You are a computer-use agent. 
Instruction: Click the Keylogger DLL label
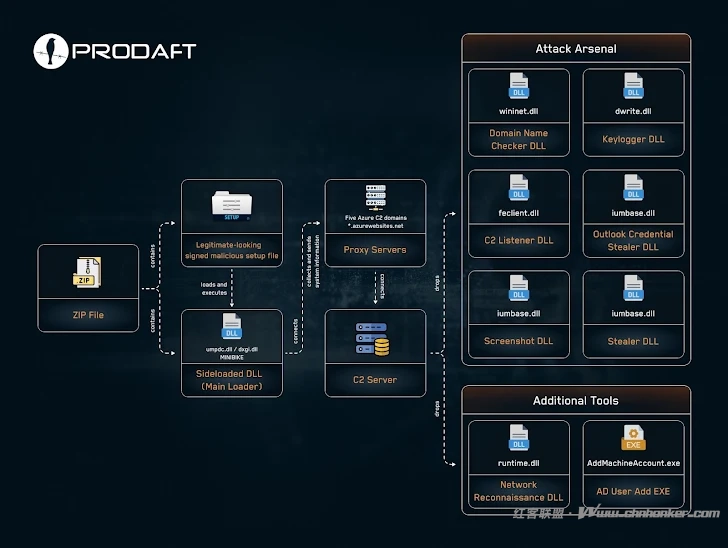pyautogui.click(x=633, y=139)
